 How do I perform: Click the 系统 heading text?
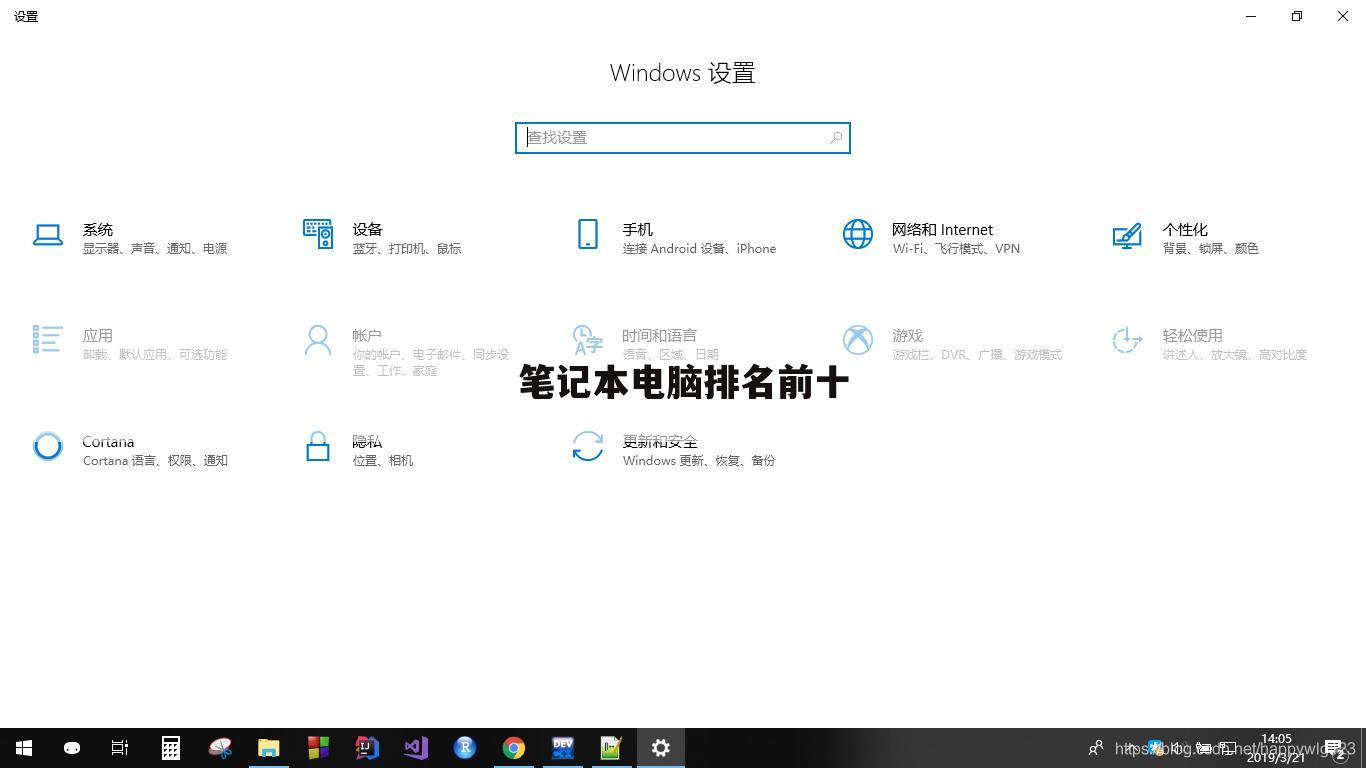[98, 230]
